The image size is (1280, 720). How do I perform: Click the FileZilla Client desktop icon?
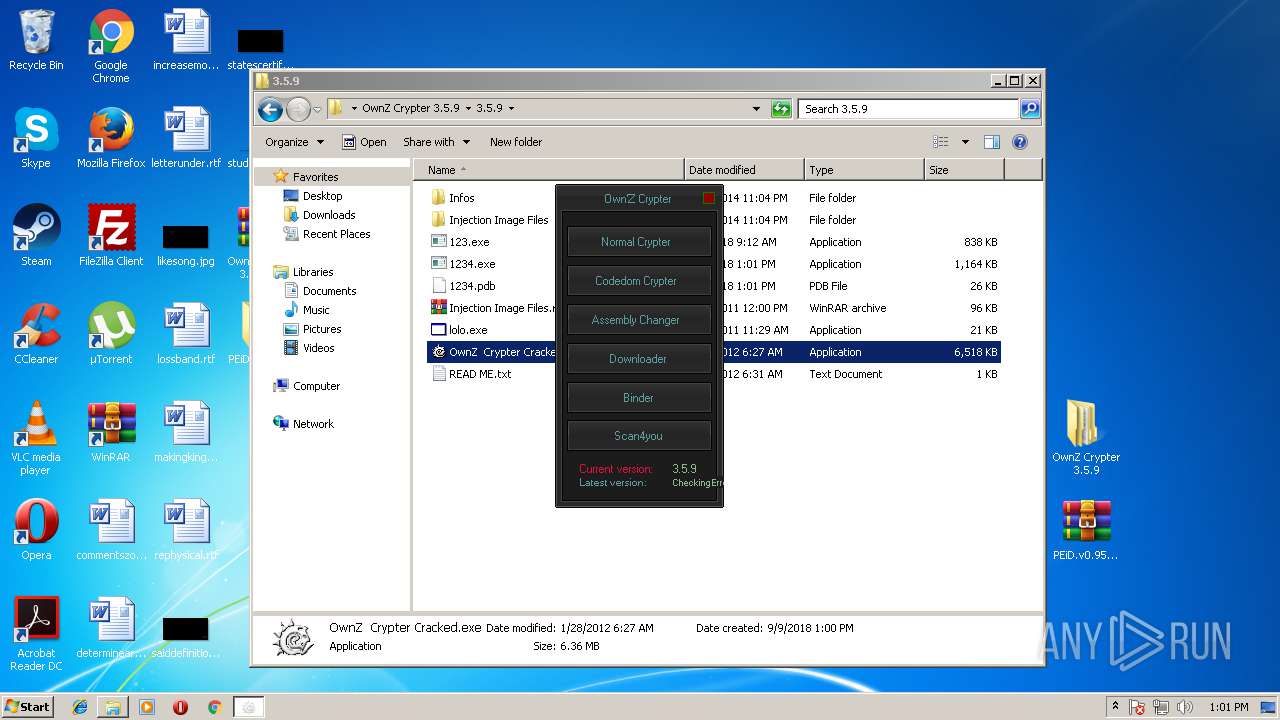tap(111, 237)
